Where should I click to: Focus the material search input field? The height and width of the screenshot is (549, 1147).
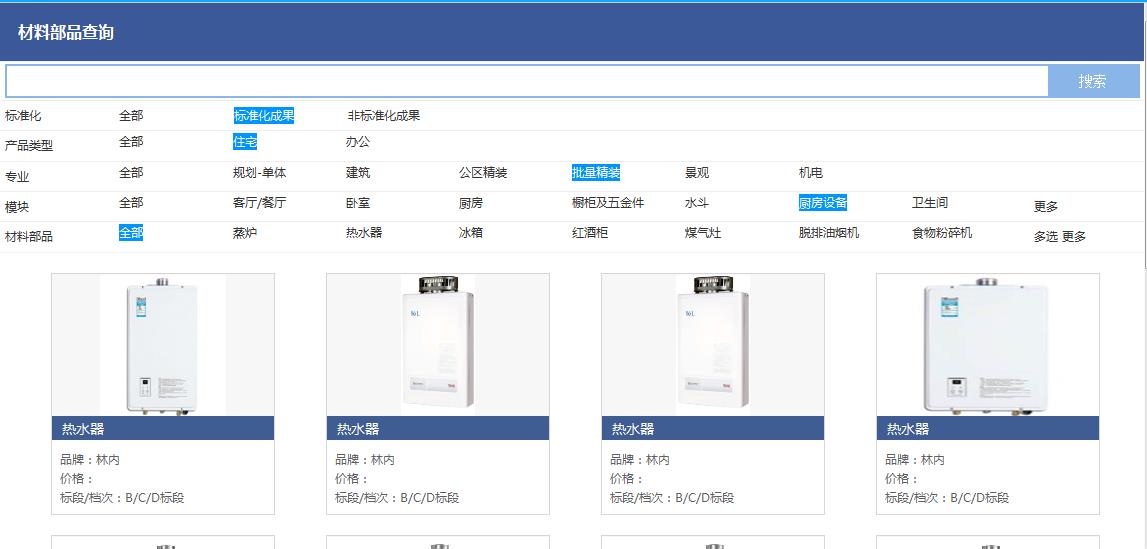click(x=526, y=82)
